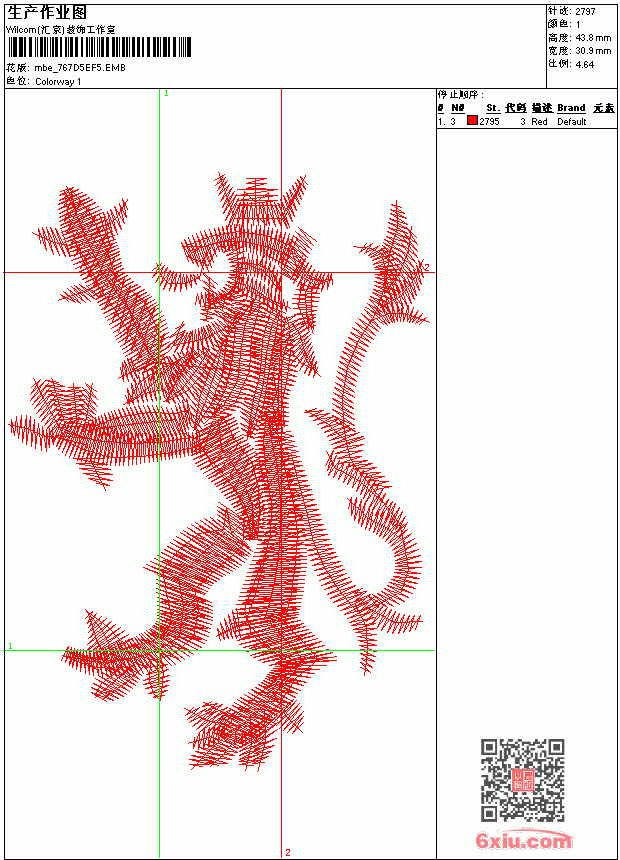Click the barcode under the Wilcom header
This screenshot has width=620, height=860.
tap(99, 47)
